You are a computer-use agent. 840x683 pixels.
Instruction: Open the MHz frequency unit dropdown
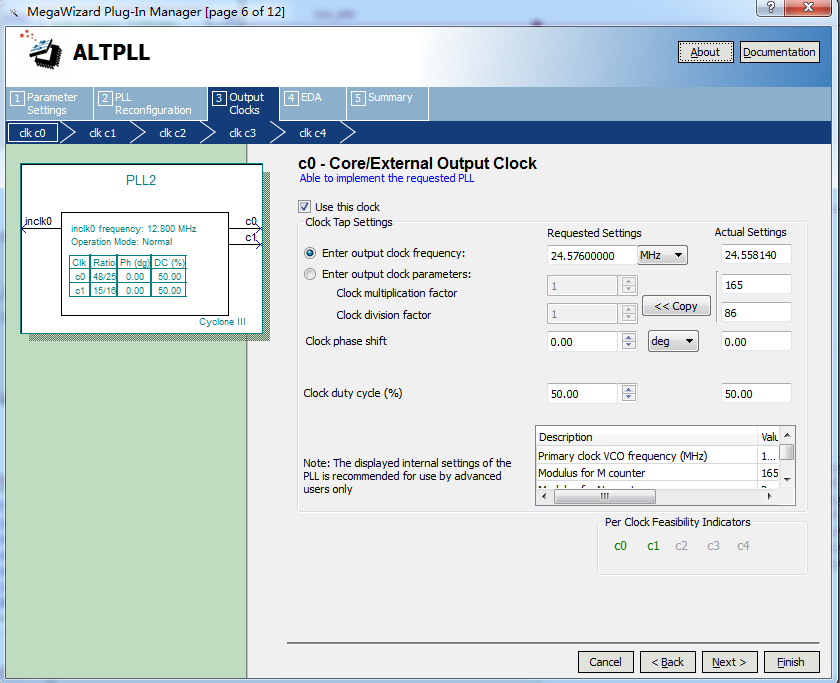pyautogui.click(x=662, y=256)
